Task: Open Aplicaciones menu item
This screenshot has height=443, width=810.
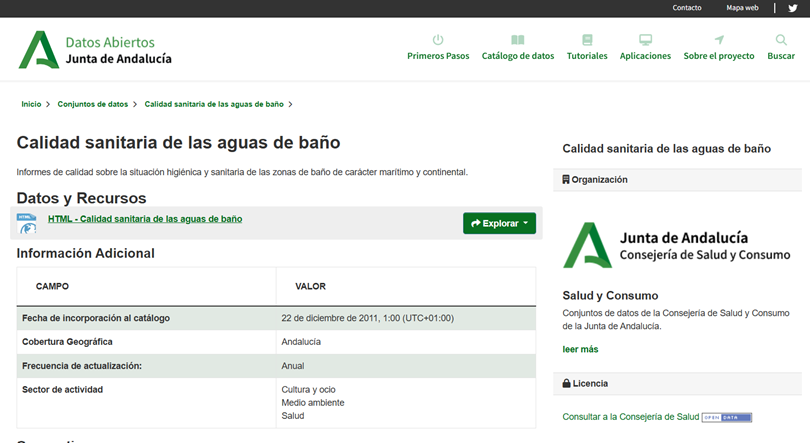Action: [645, 56]
